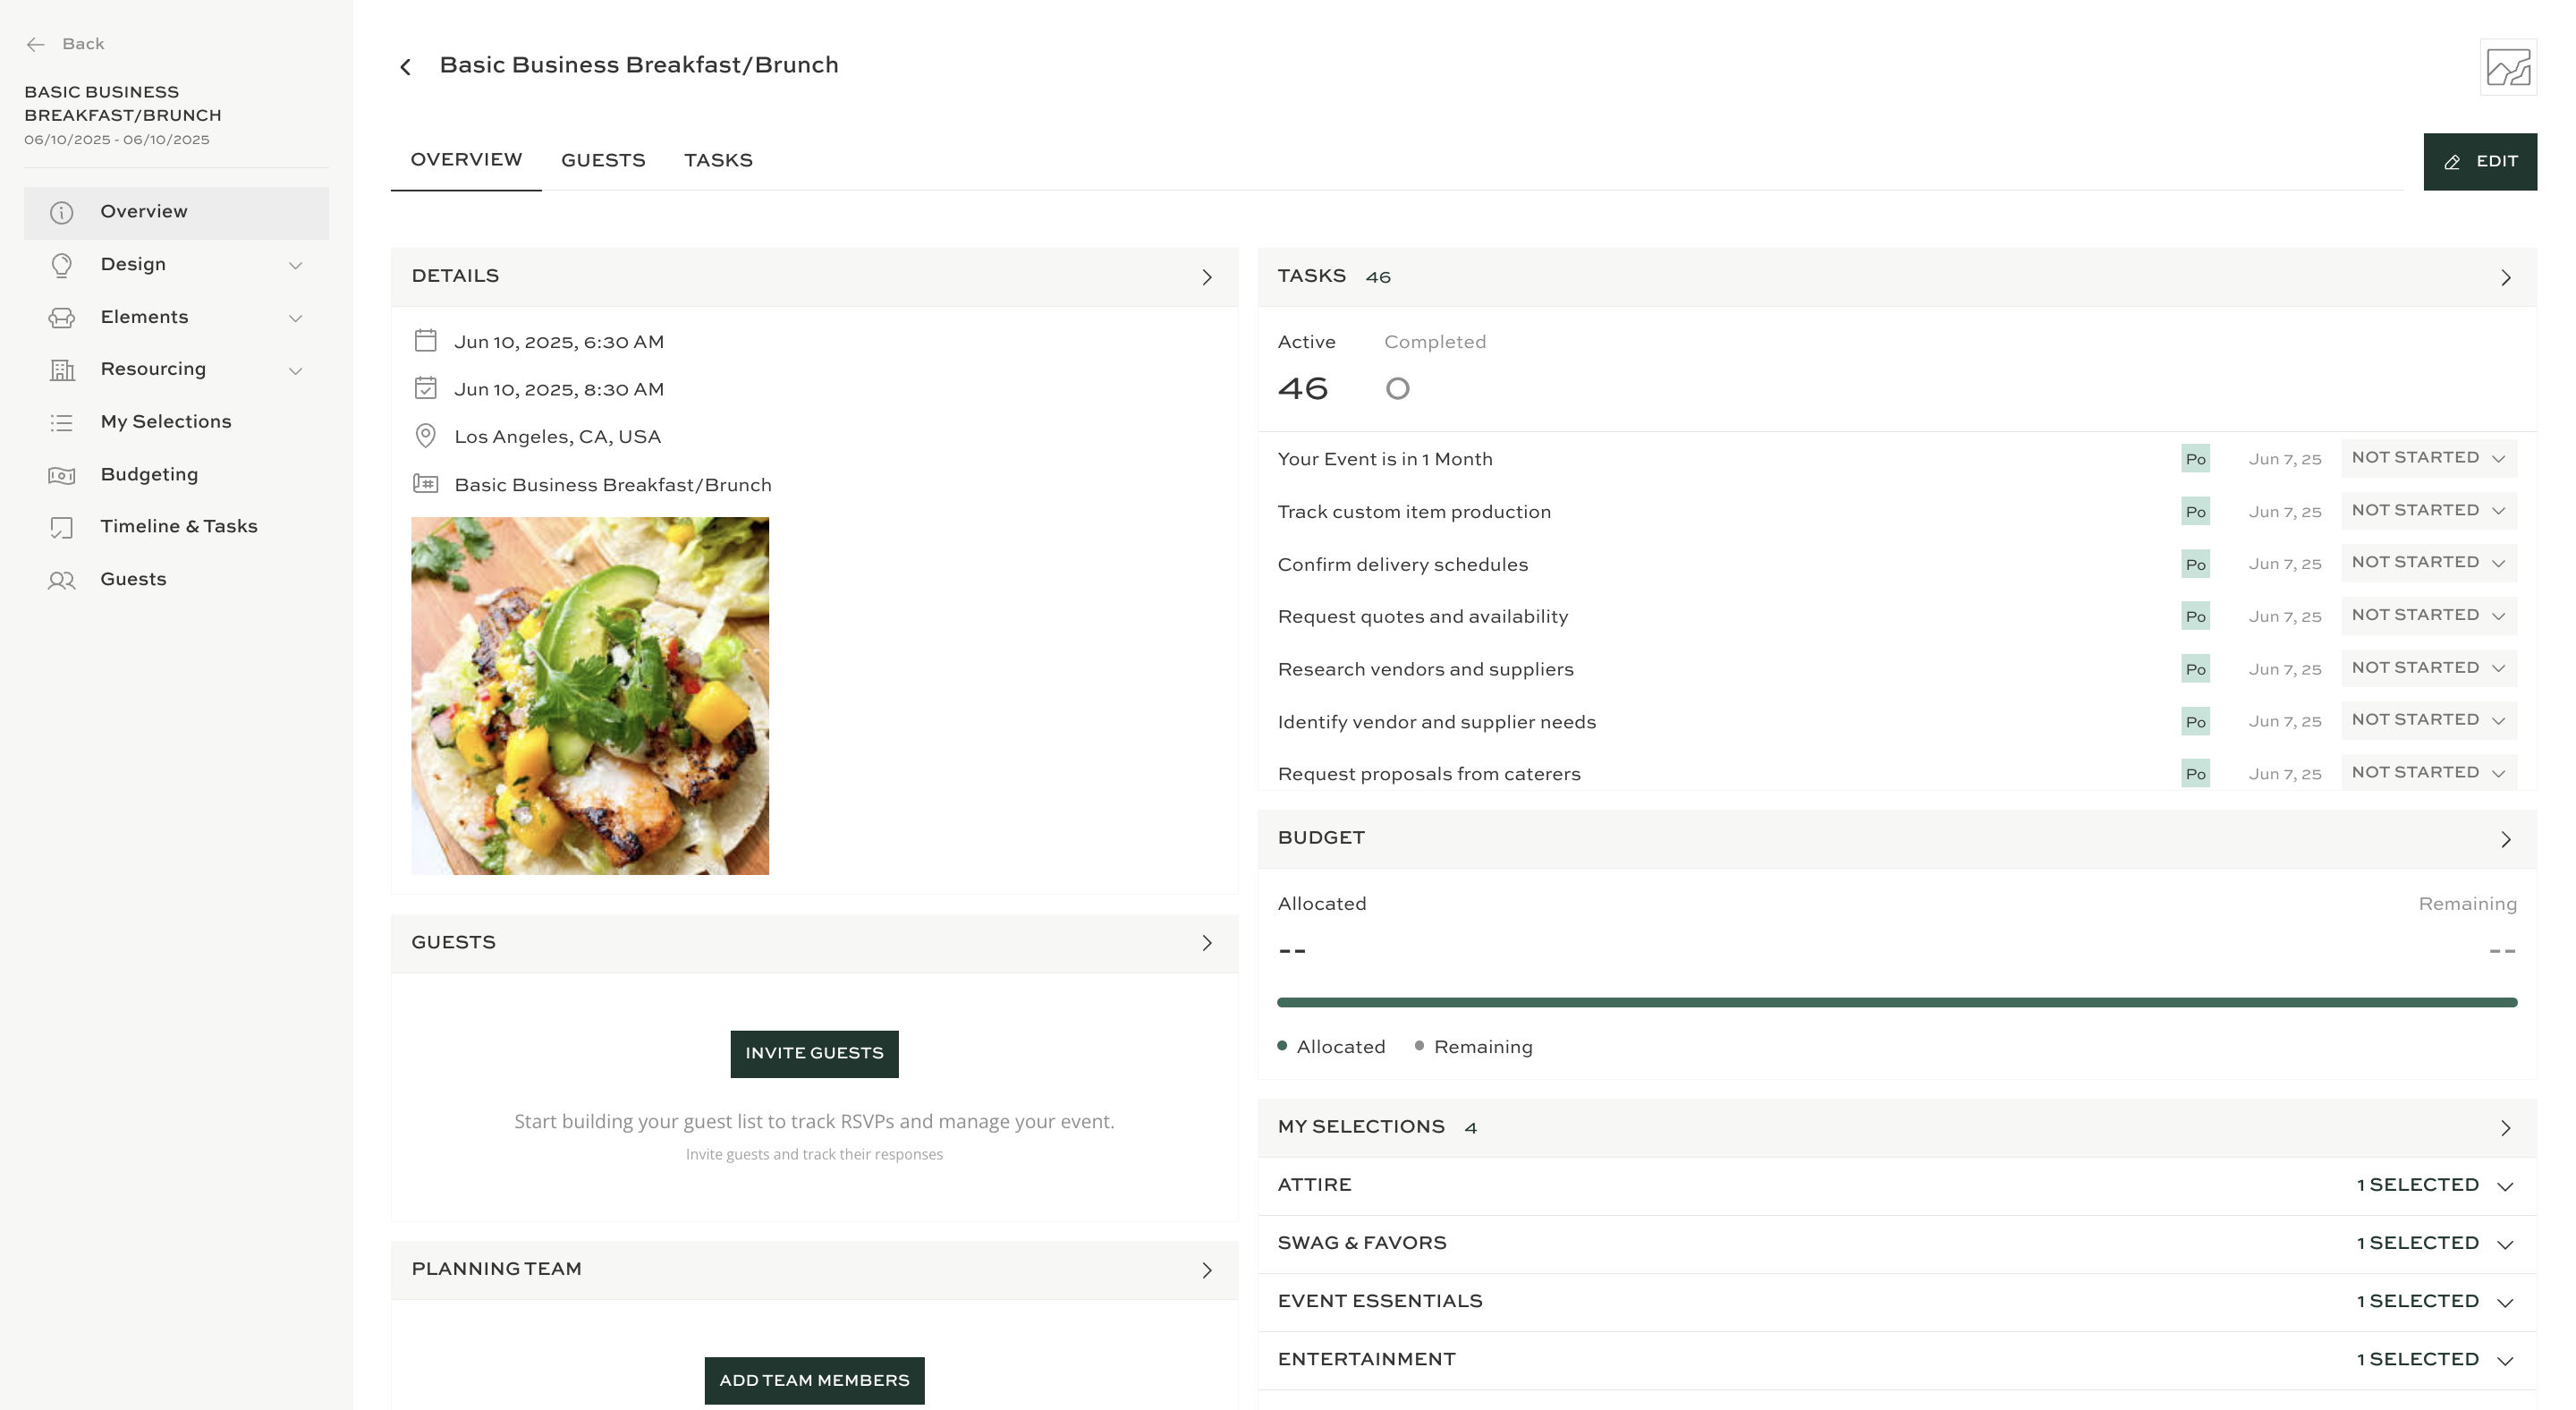Click the Jun 10, 2025, 6:30 AM start time

[559, 342]
